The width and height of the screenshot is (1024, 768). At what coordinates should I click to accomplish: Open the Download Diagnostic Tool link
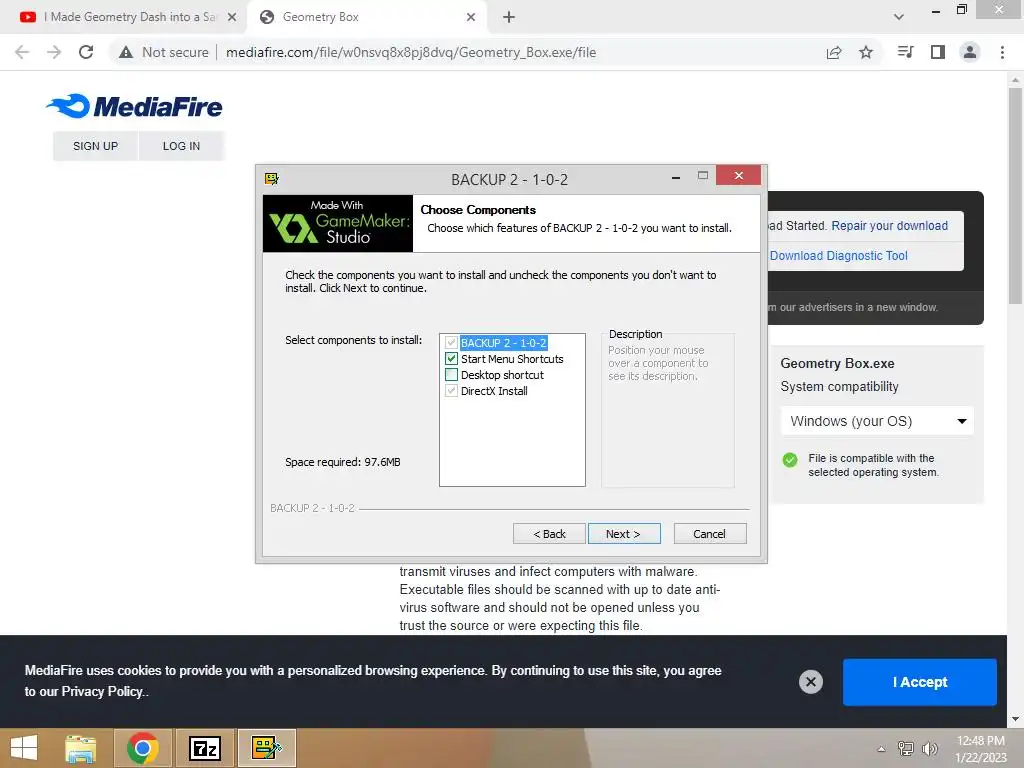[x=839, y=255]
